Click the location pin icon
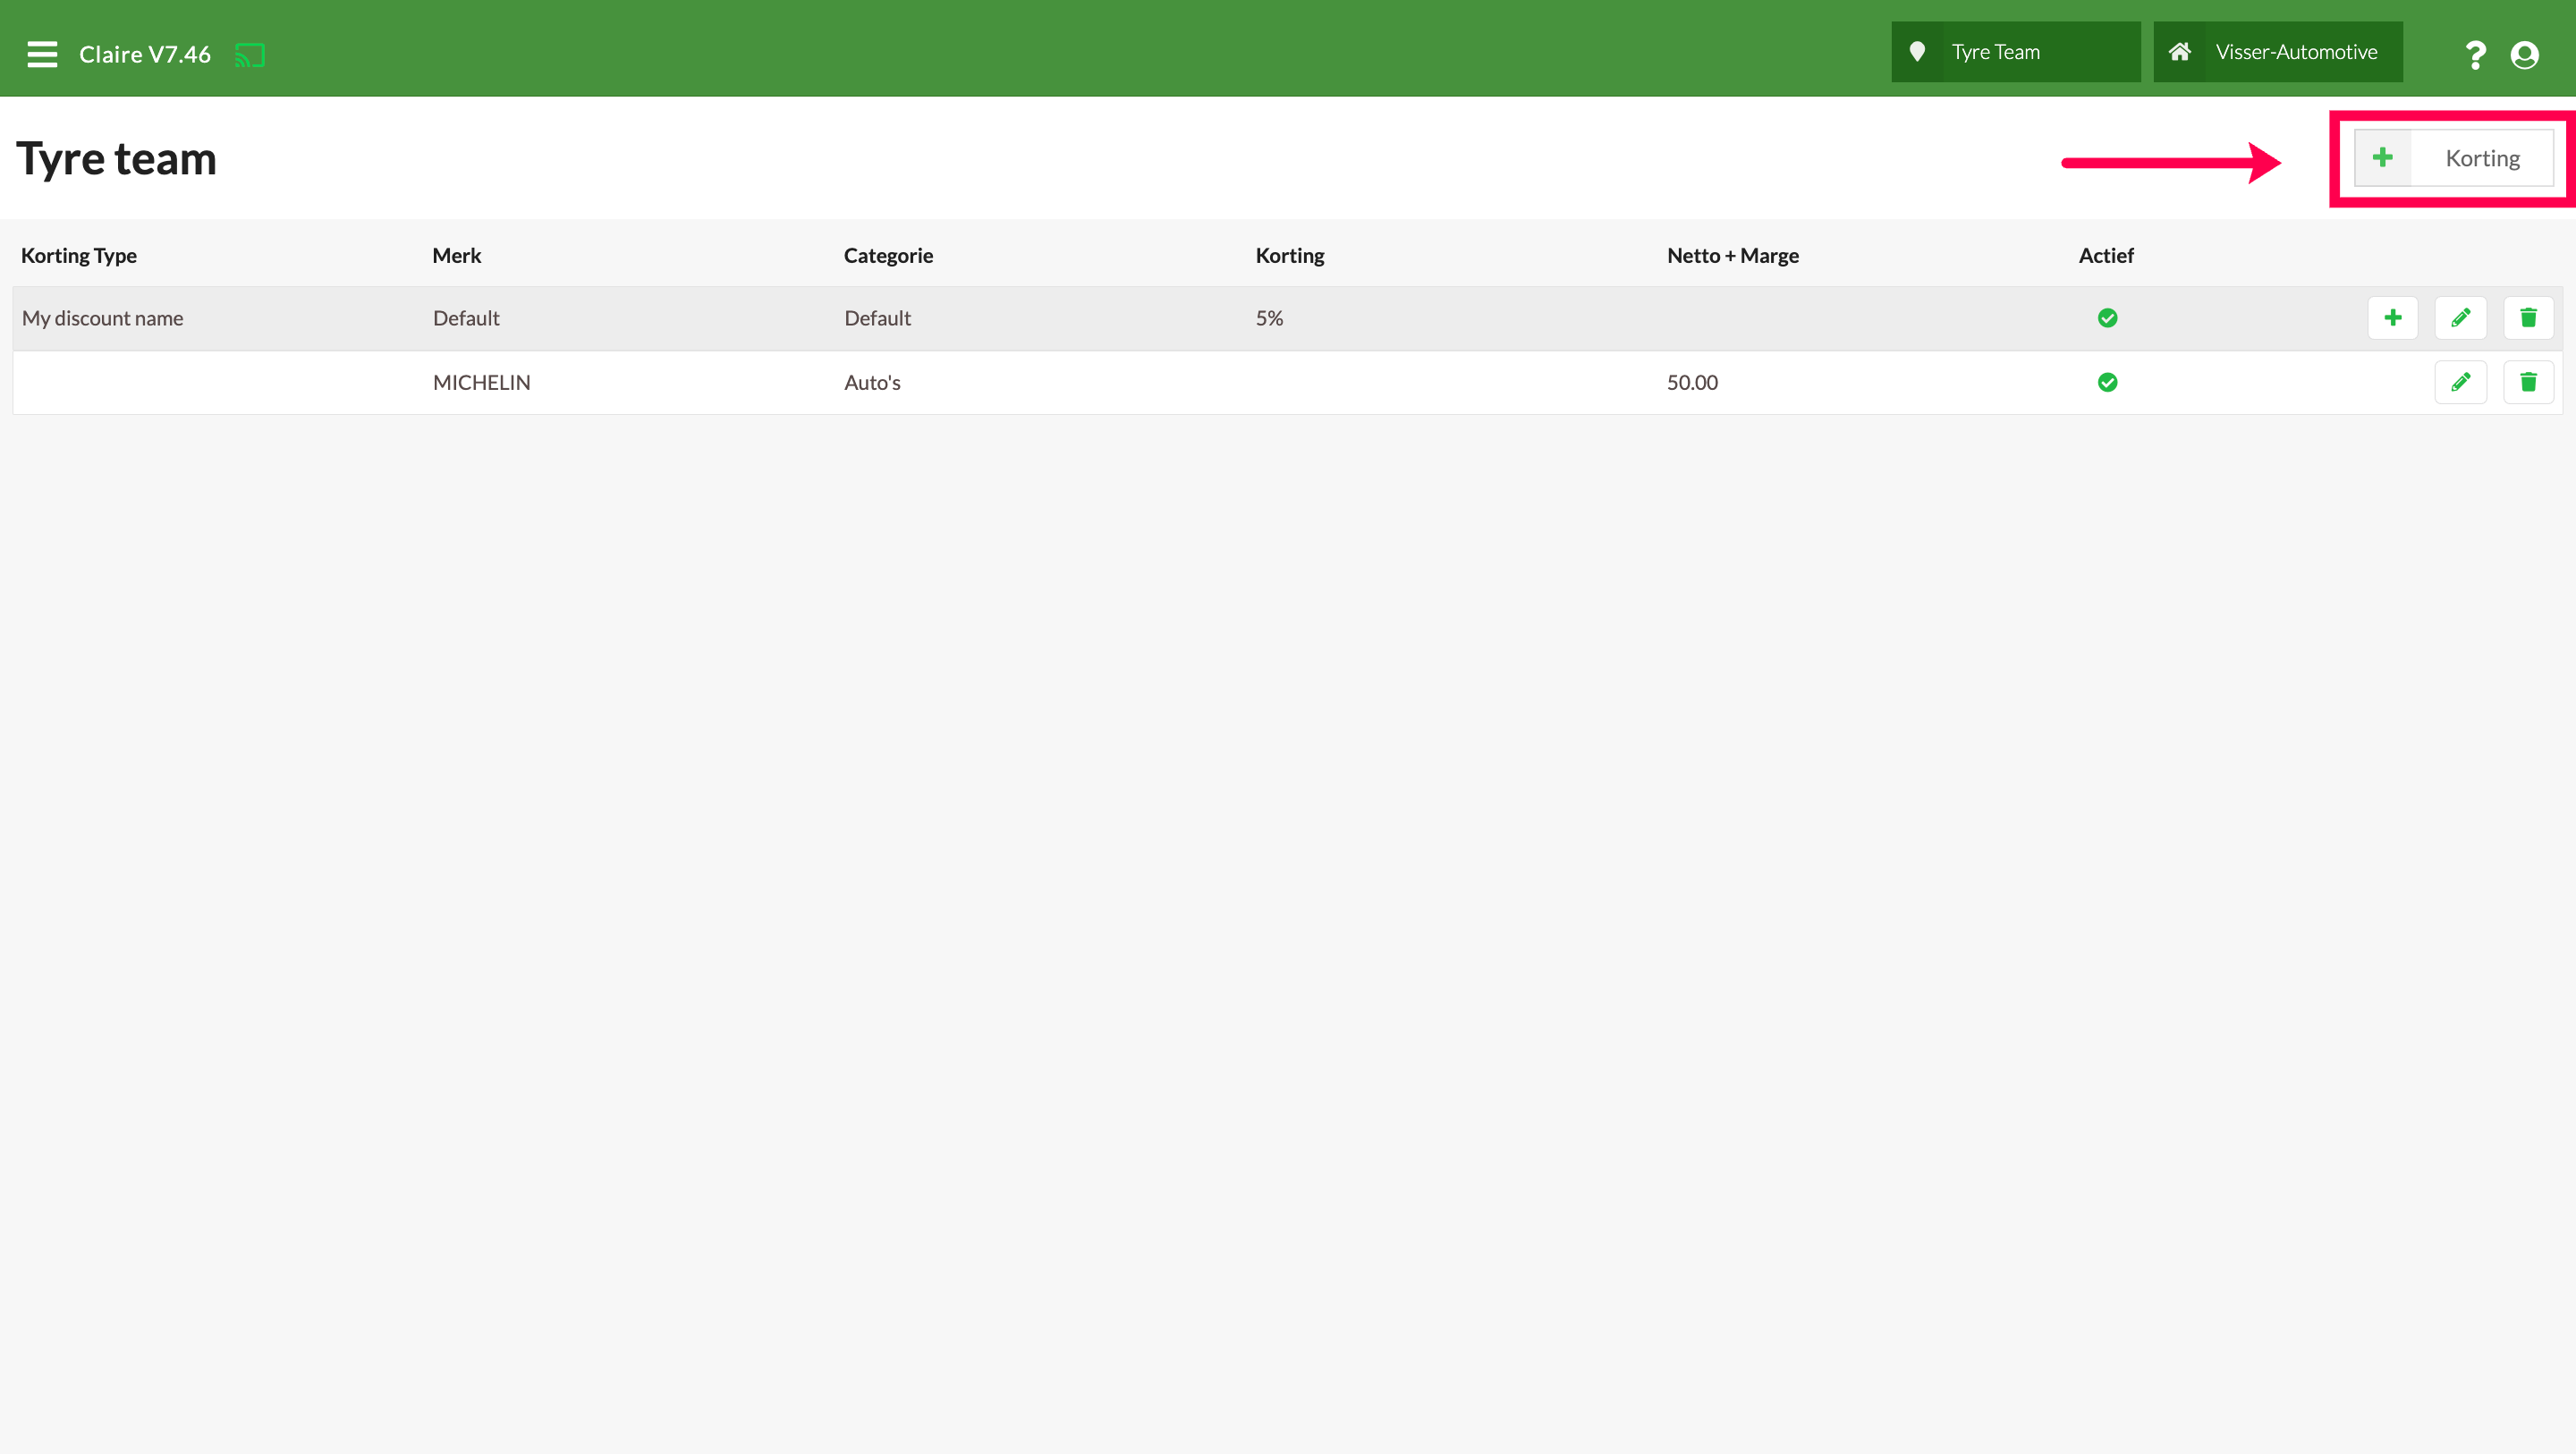 (x=1917, y=52)
